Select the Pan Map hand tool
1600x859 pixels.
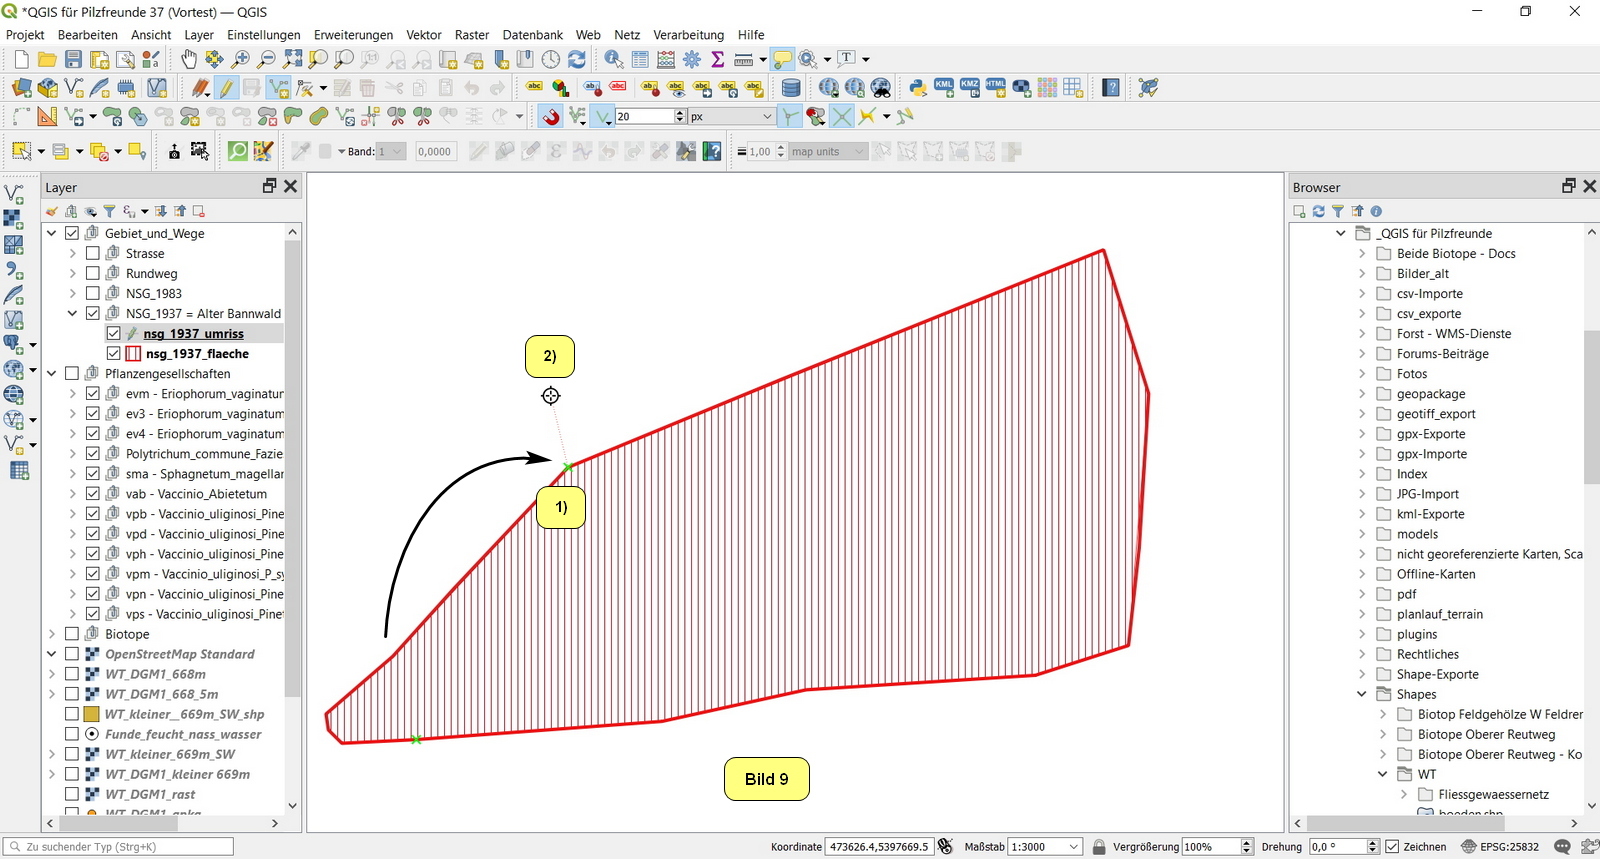pyautogui.click(x=189, y=60)
